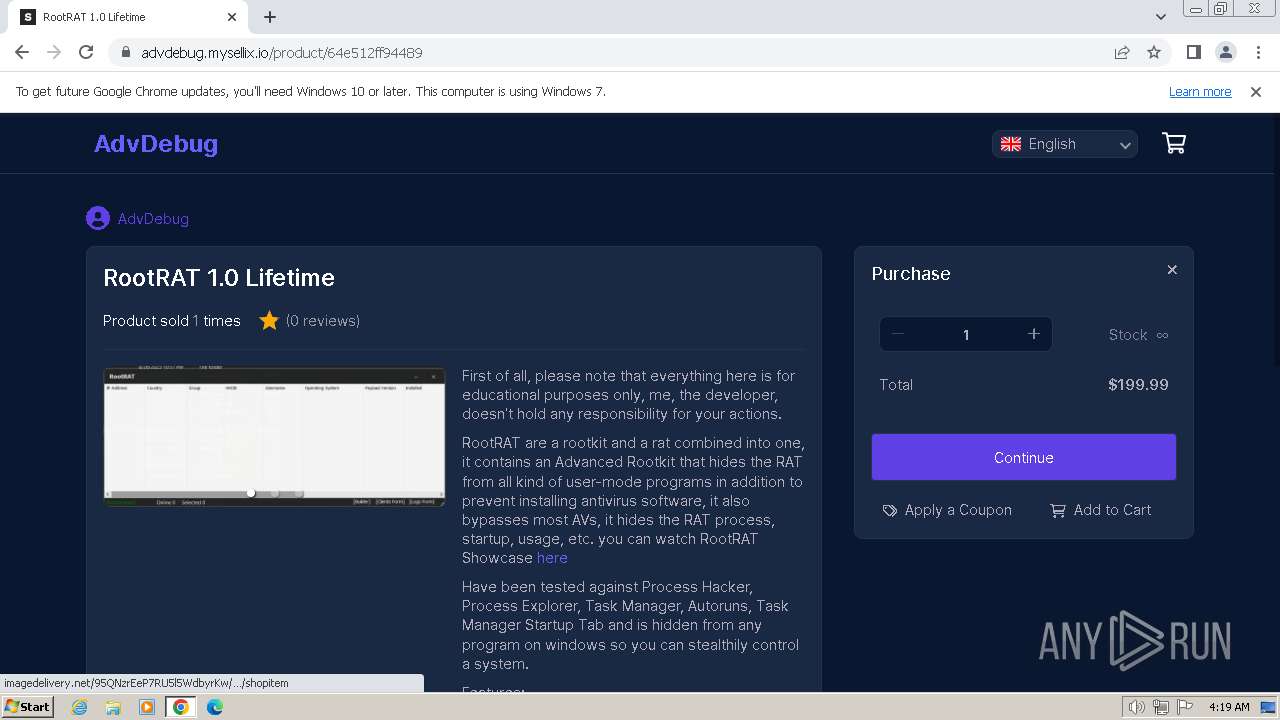Screen dimensions: 1280x720
Task: Open a new tab
Action: click(x=270, y=17)
